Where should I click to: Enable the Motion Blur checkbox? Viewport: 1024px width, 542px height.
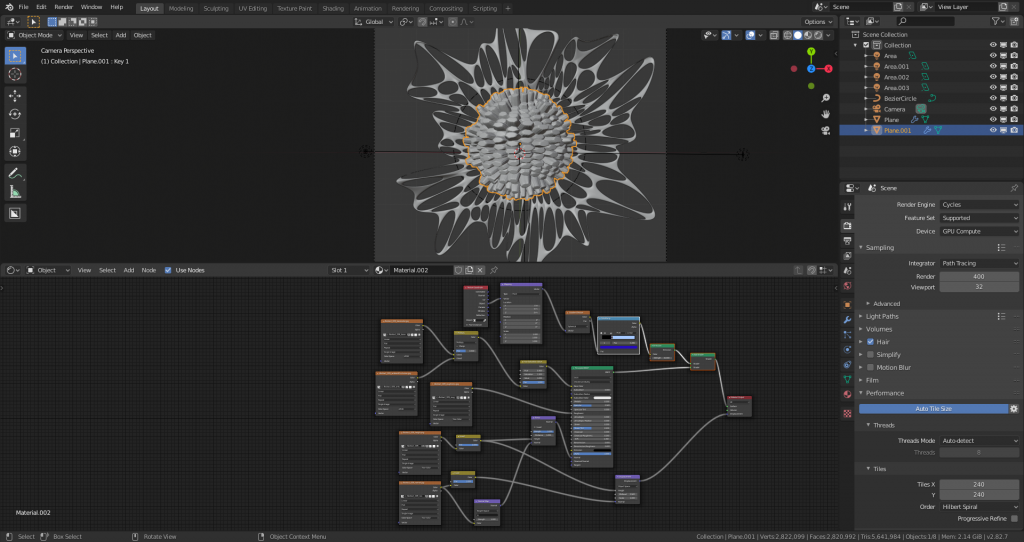(x=870, y=368)
